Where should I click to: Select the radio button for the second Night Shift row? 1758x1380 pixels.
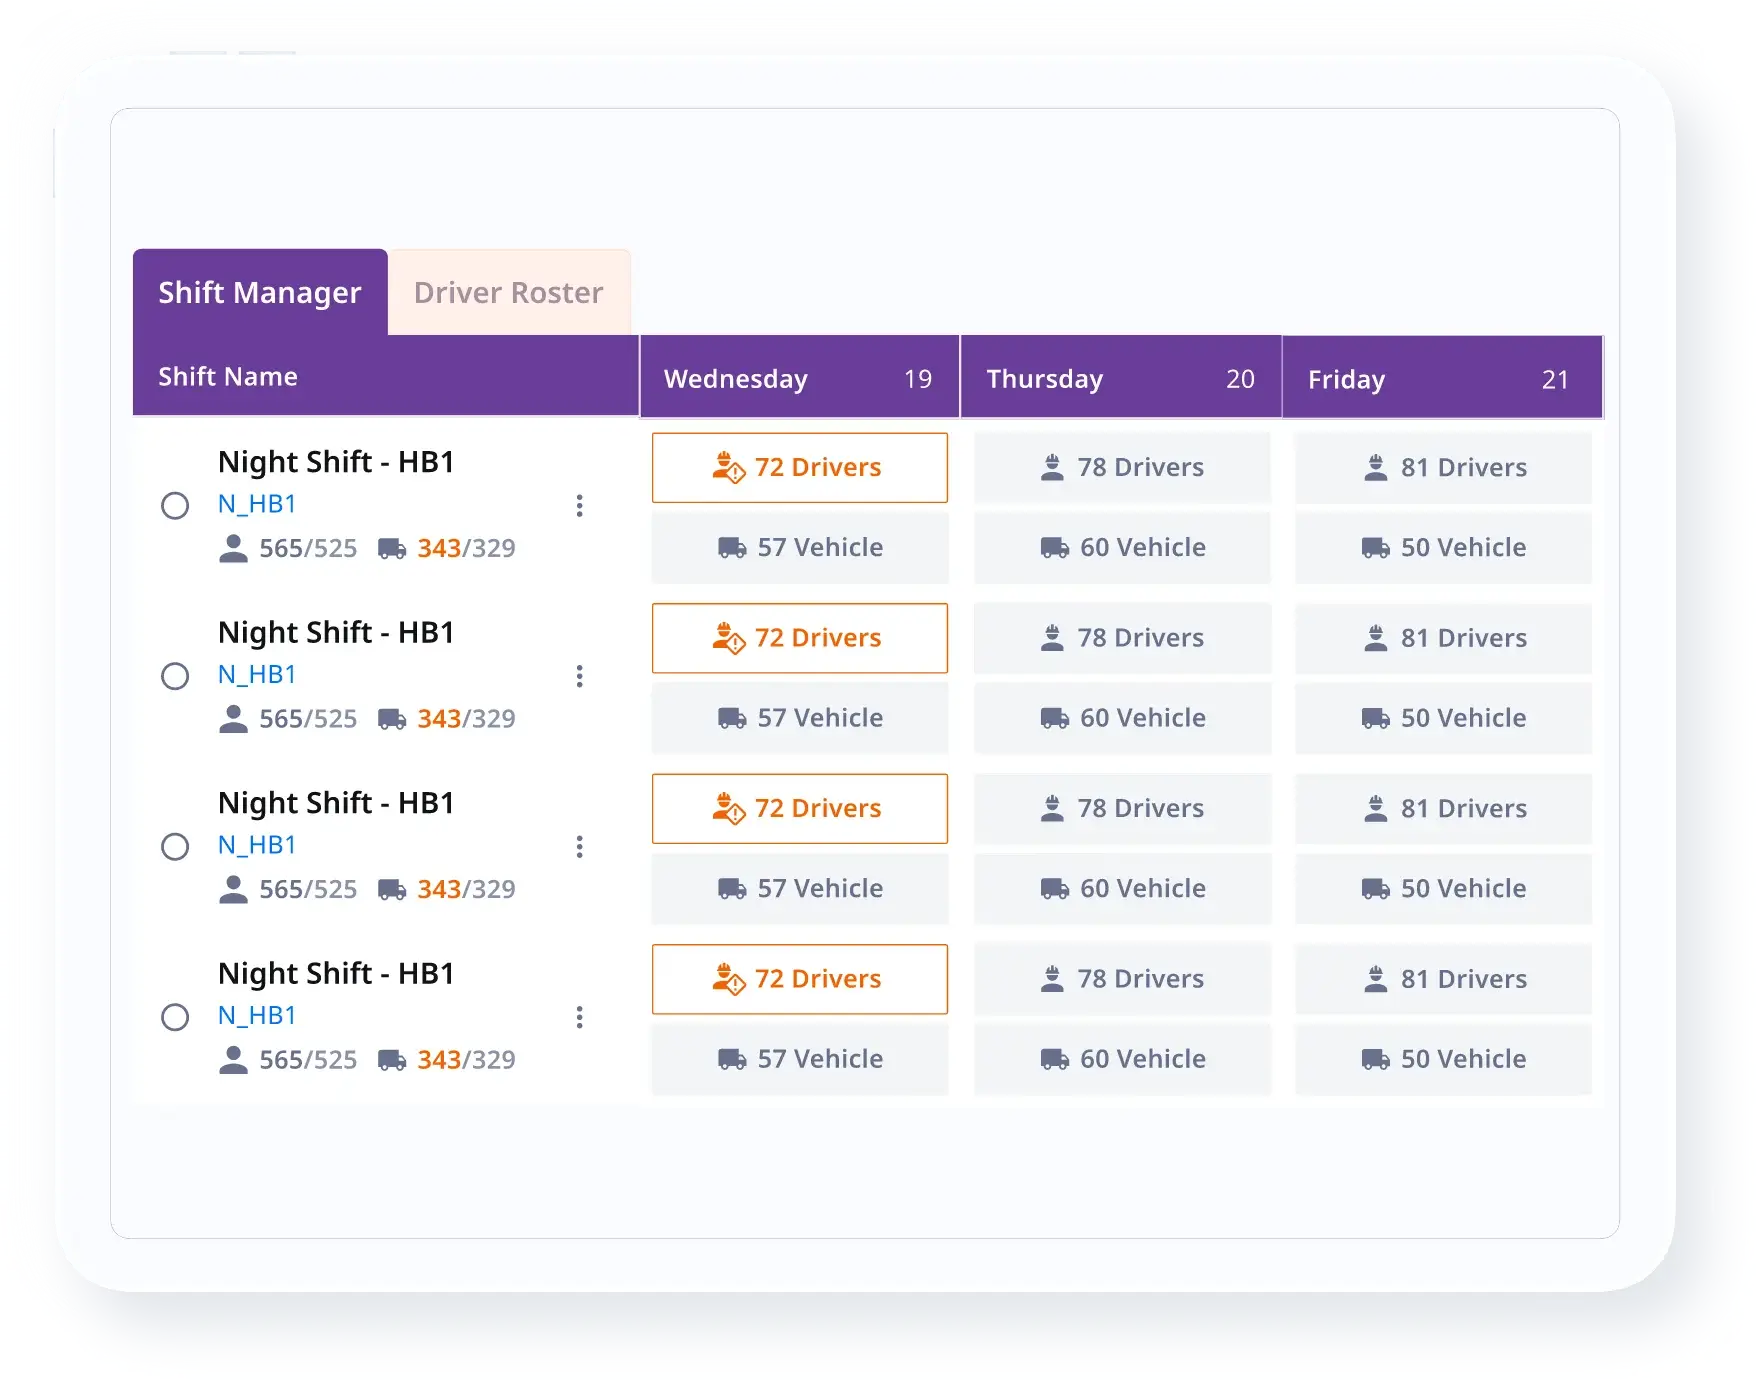click(x=176, y=677)
